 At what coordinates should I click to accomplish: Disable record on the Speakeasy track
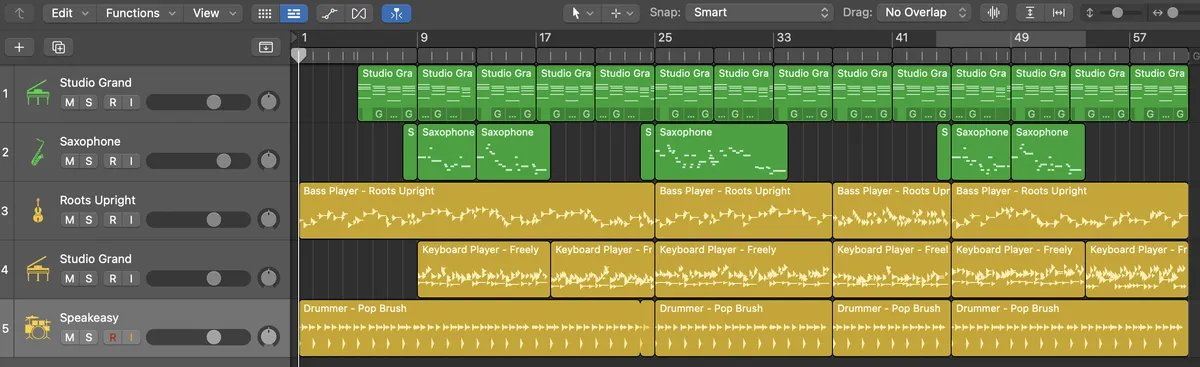(x=112, y=338)
